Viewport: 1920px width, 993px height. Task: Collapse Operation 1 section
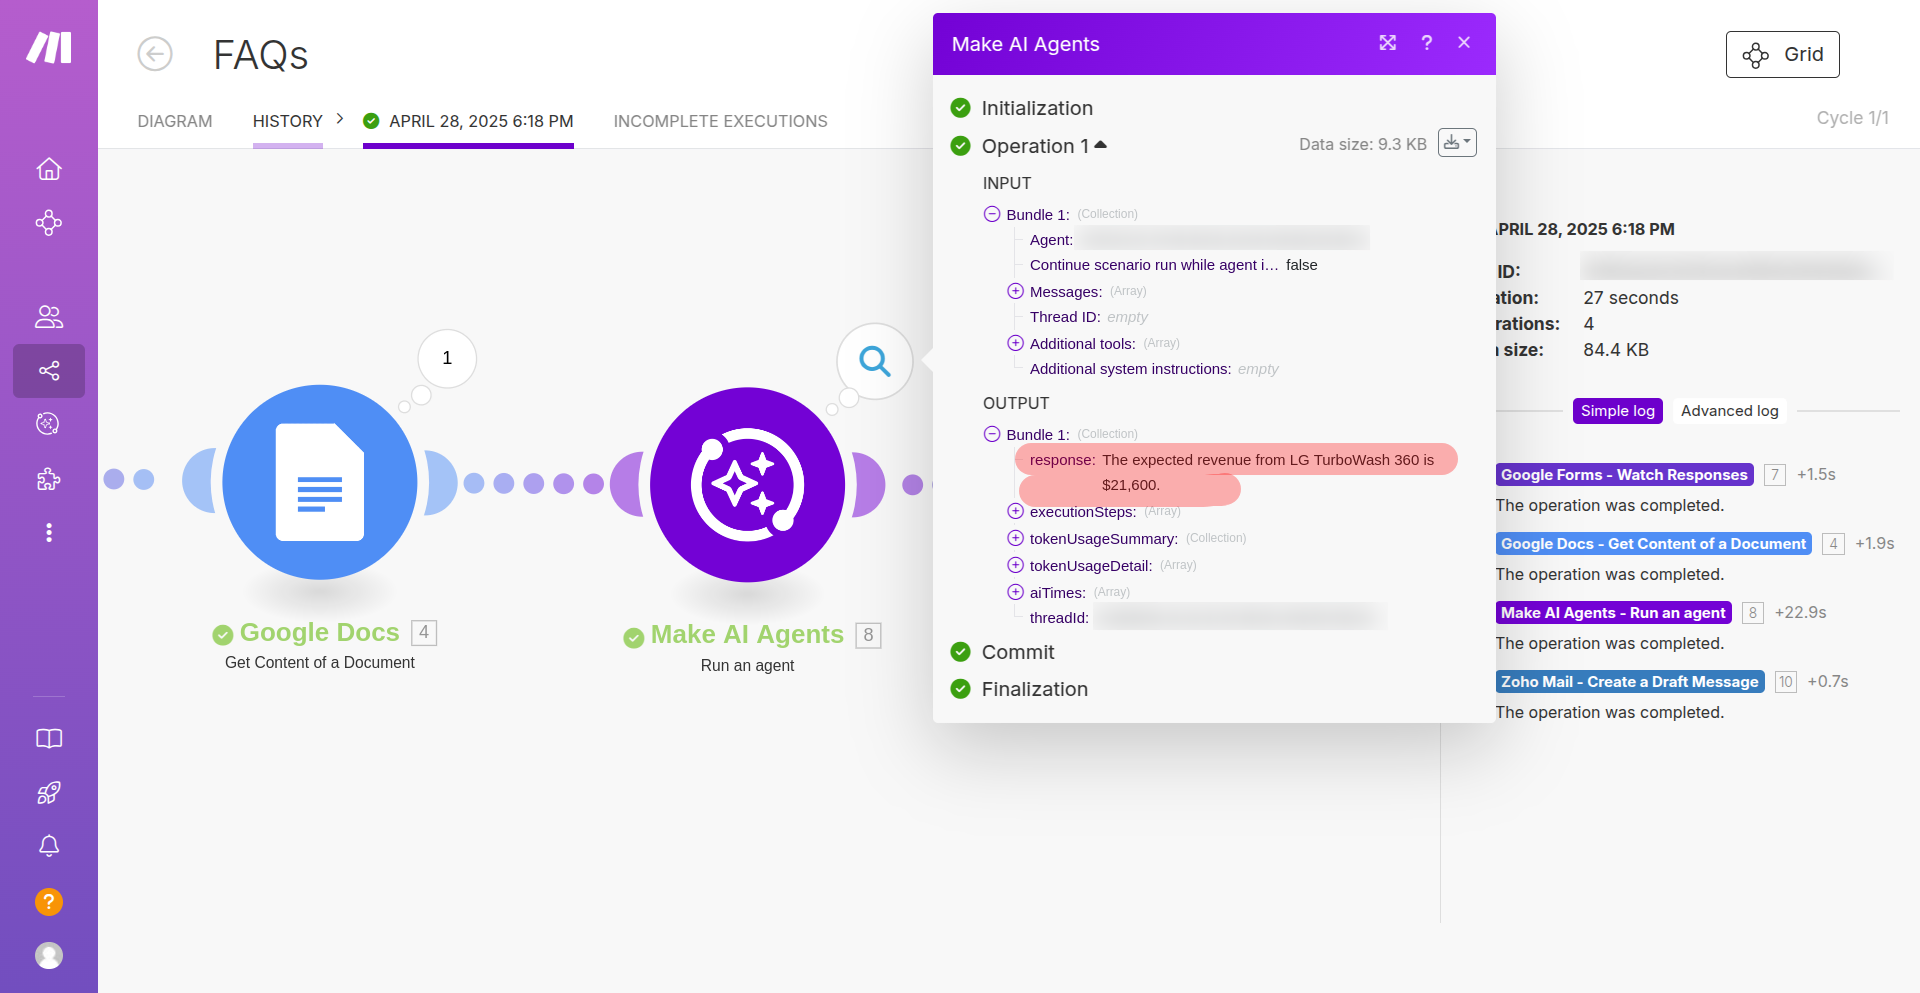tap(1100, 146)
